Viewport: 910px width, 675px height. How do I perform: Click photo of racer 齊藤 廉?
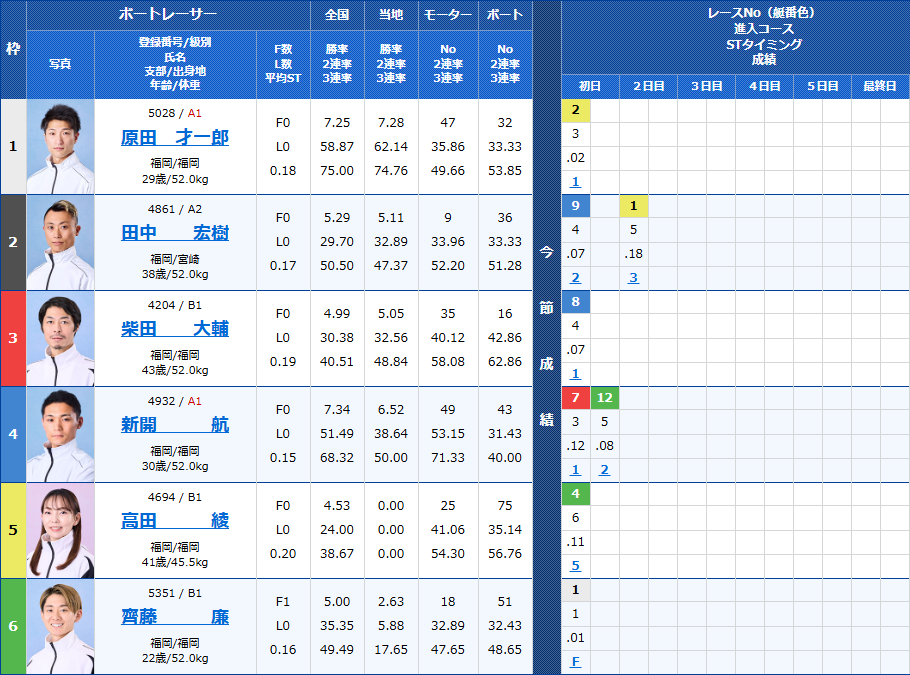pos(60,626)
